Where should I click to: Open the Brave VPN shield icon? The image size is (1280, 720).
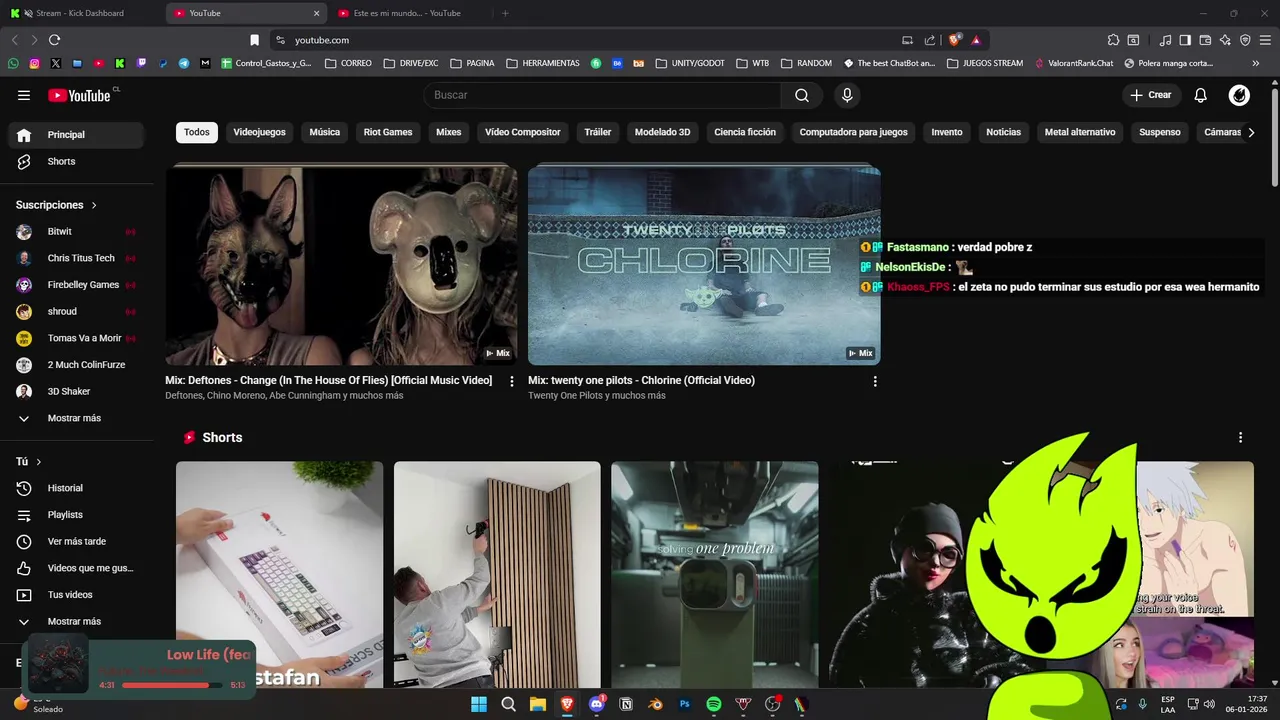pyautogui.click(x=1245, y=40)
